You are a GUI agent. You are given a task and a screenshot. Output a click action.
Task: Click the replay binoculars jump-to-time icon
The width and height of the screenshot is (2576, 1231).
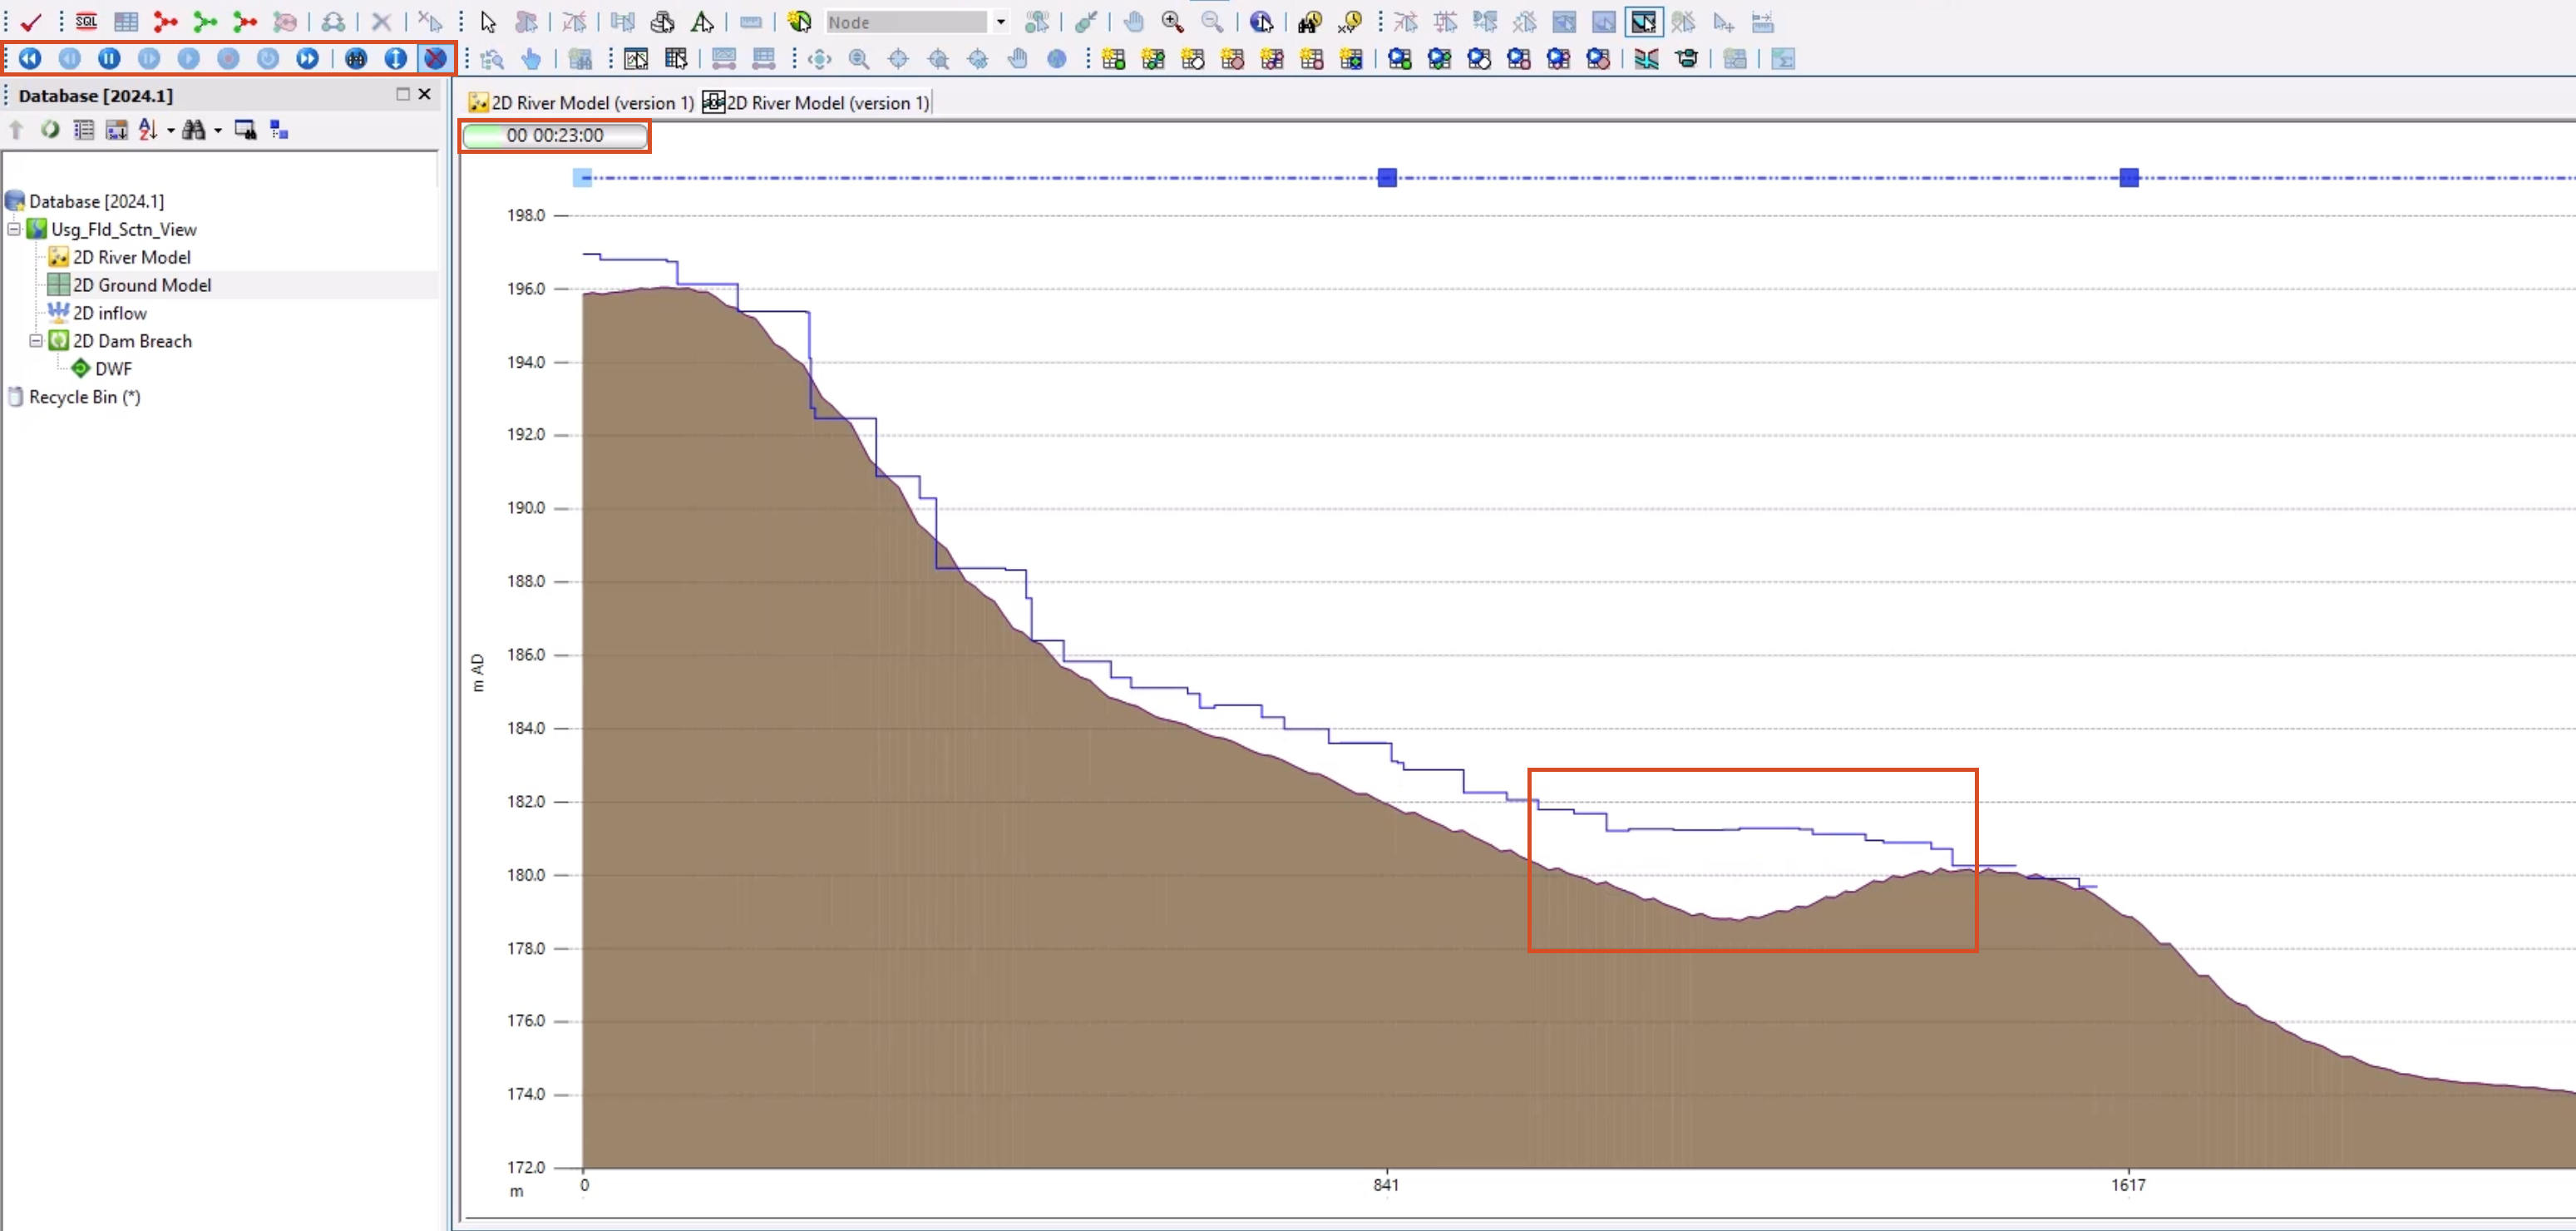[x=356, y=59]
